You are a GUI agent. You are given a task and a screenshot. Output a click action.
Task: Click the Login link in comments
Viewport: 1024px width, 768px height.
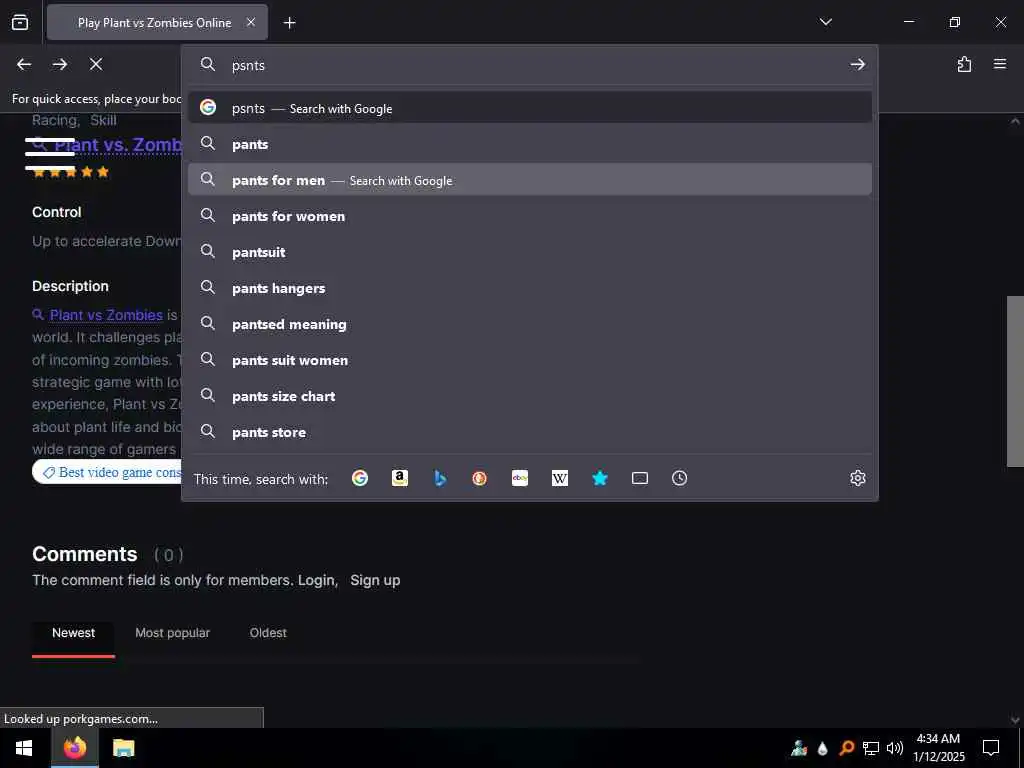tap(317, 580)
